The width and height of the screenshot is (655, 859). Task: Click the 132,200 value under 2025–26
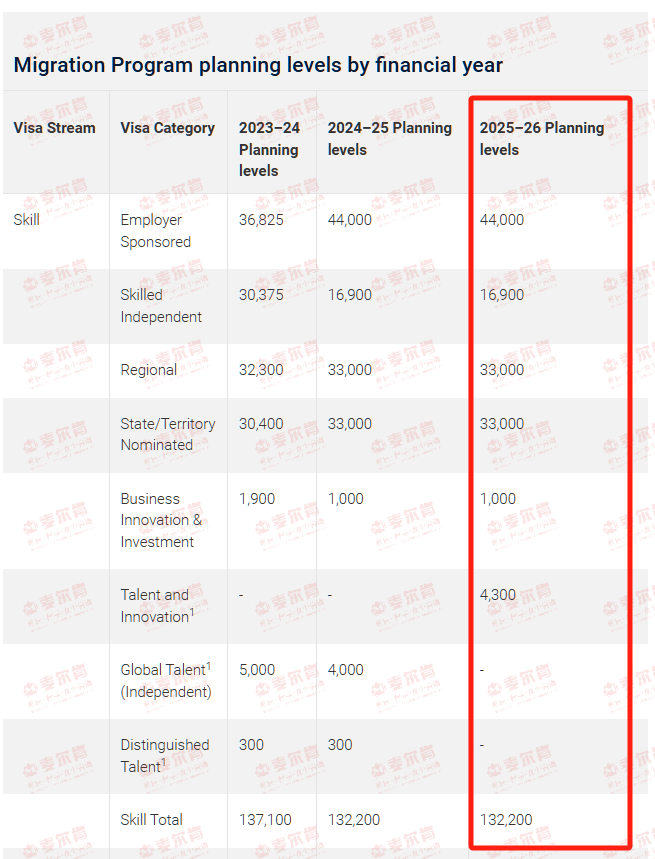pyautogui.click(x=506, y=820)
